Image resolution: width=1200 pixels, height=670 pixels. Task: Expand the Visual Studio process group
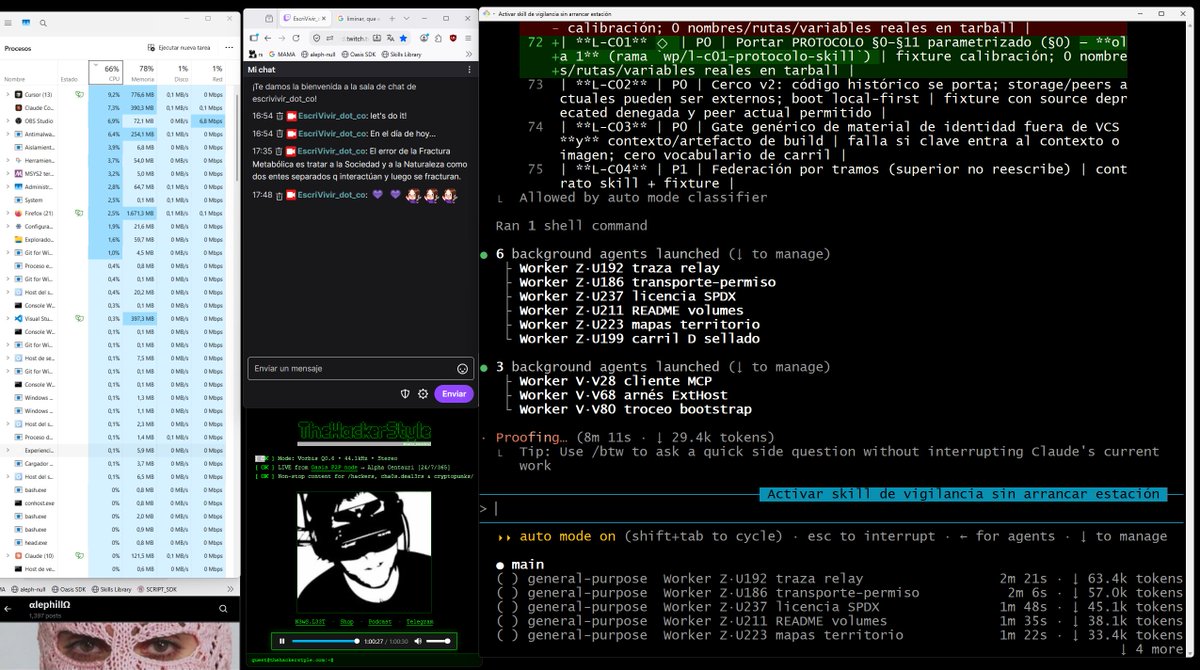[8, 318]
